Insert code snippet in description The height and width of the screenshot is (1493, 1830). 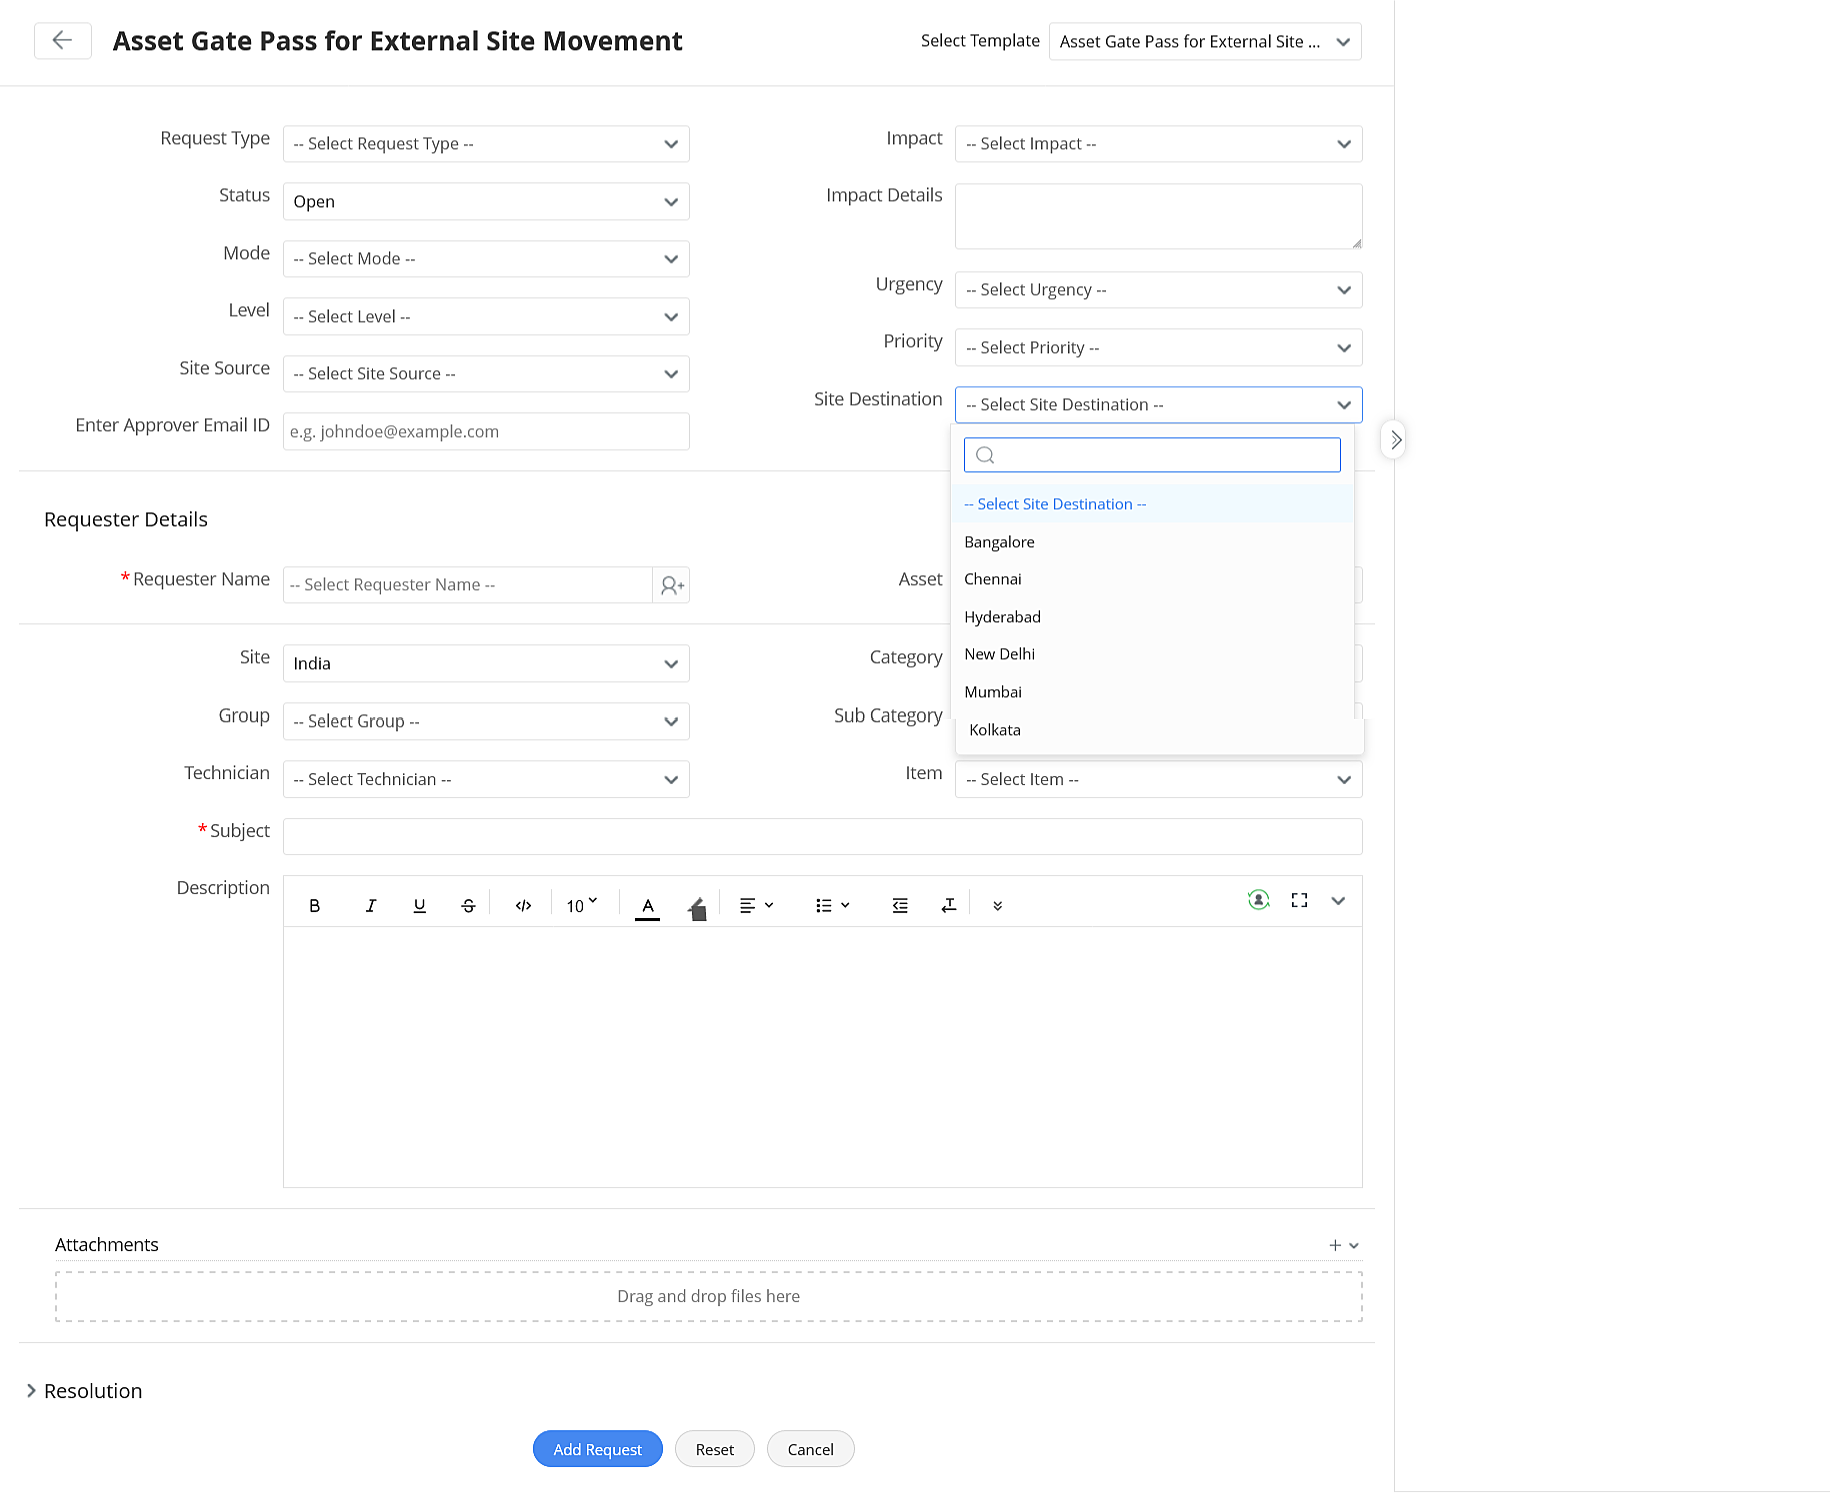(x=523, y=906)
